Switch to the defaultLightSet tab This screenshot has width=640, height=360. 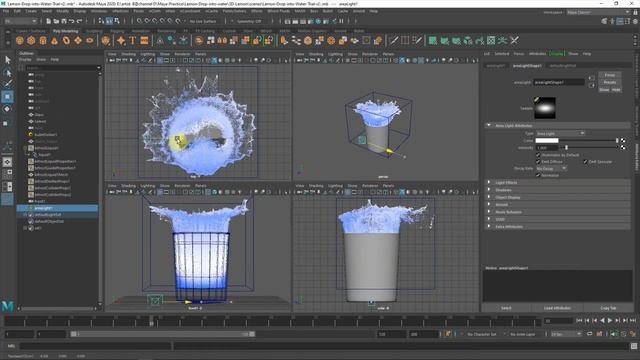(x=563, y=65)
